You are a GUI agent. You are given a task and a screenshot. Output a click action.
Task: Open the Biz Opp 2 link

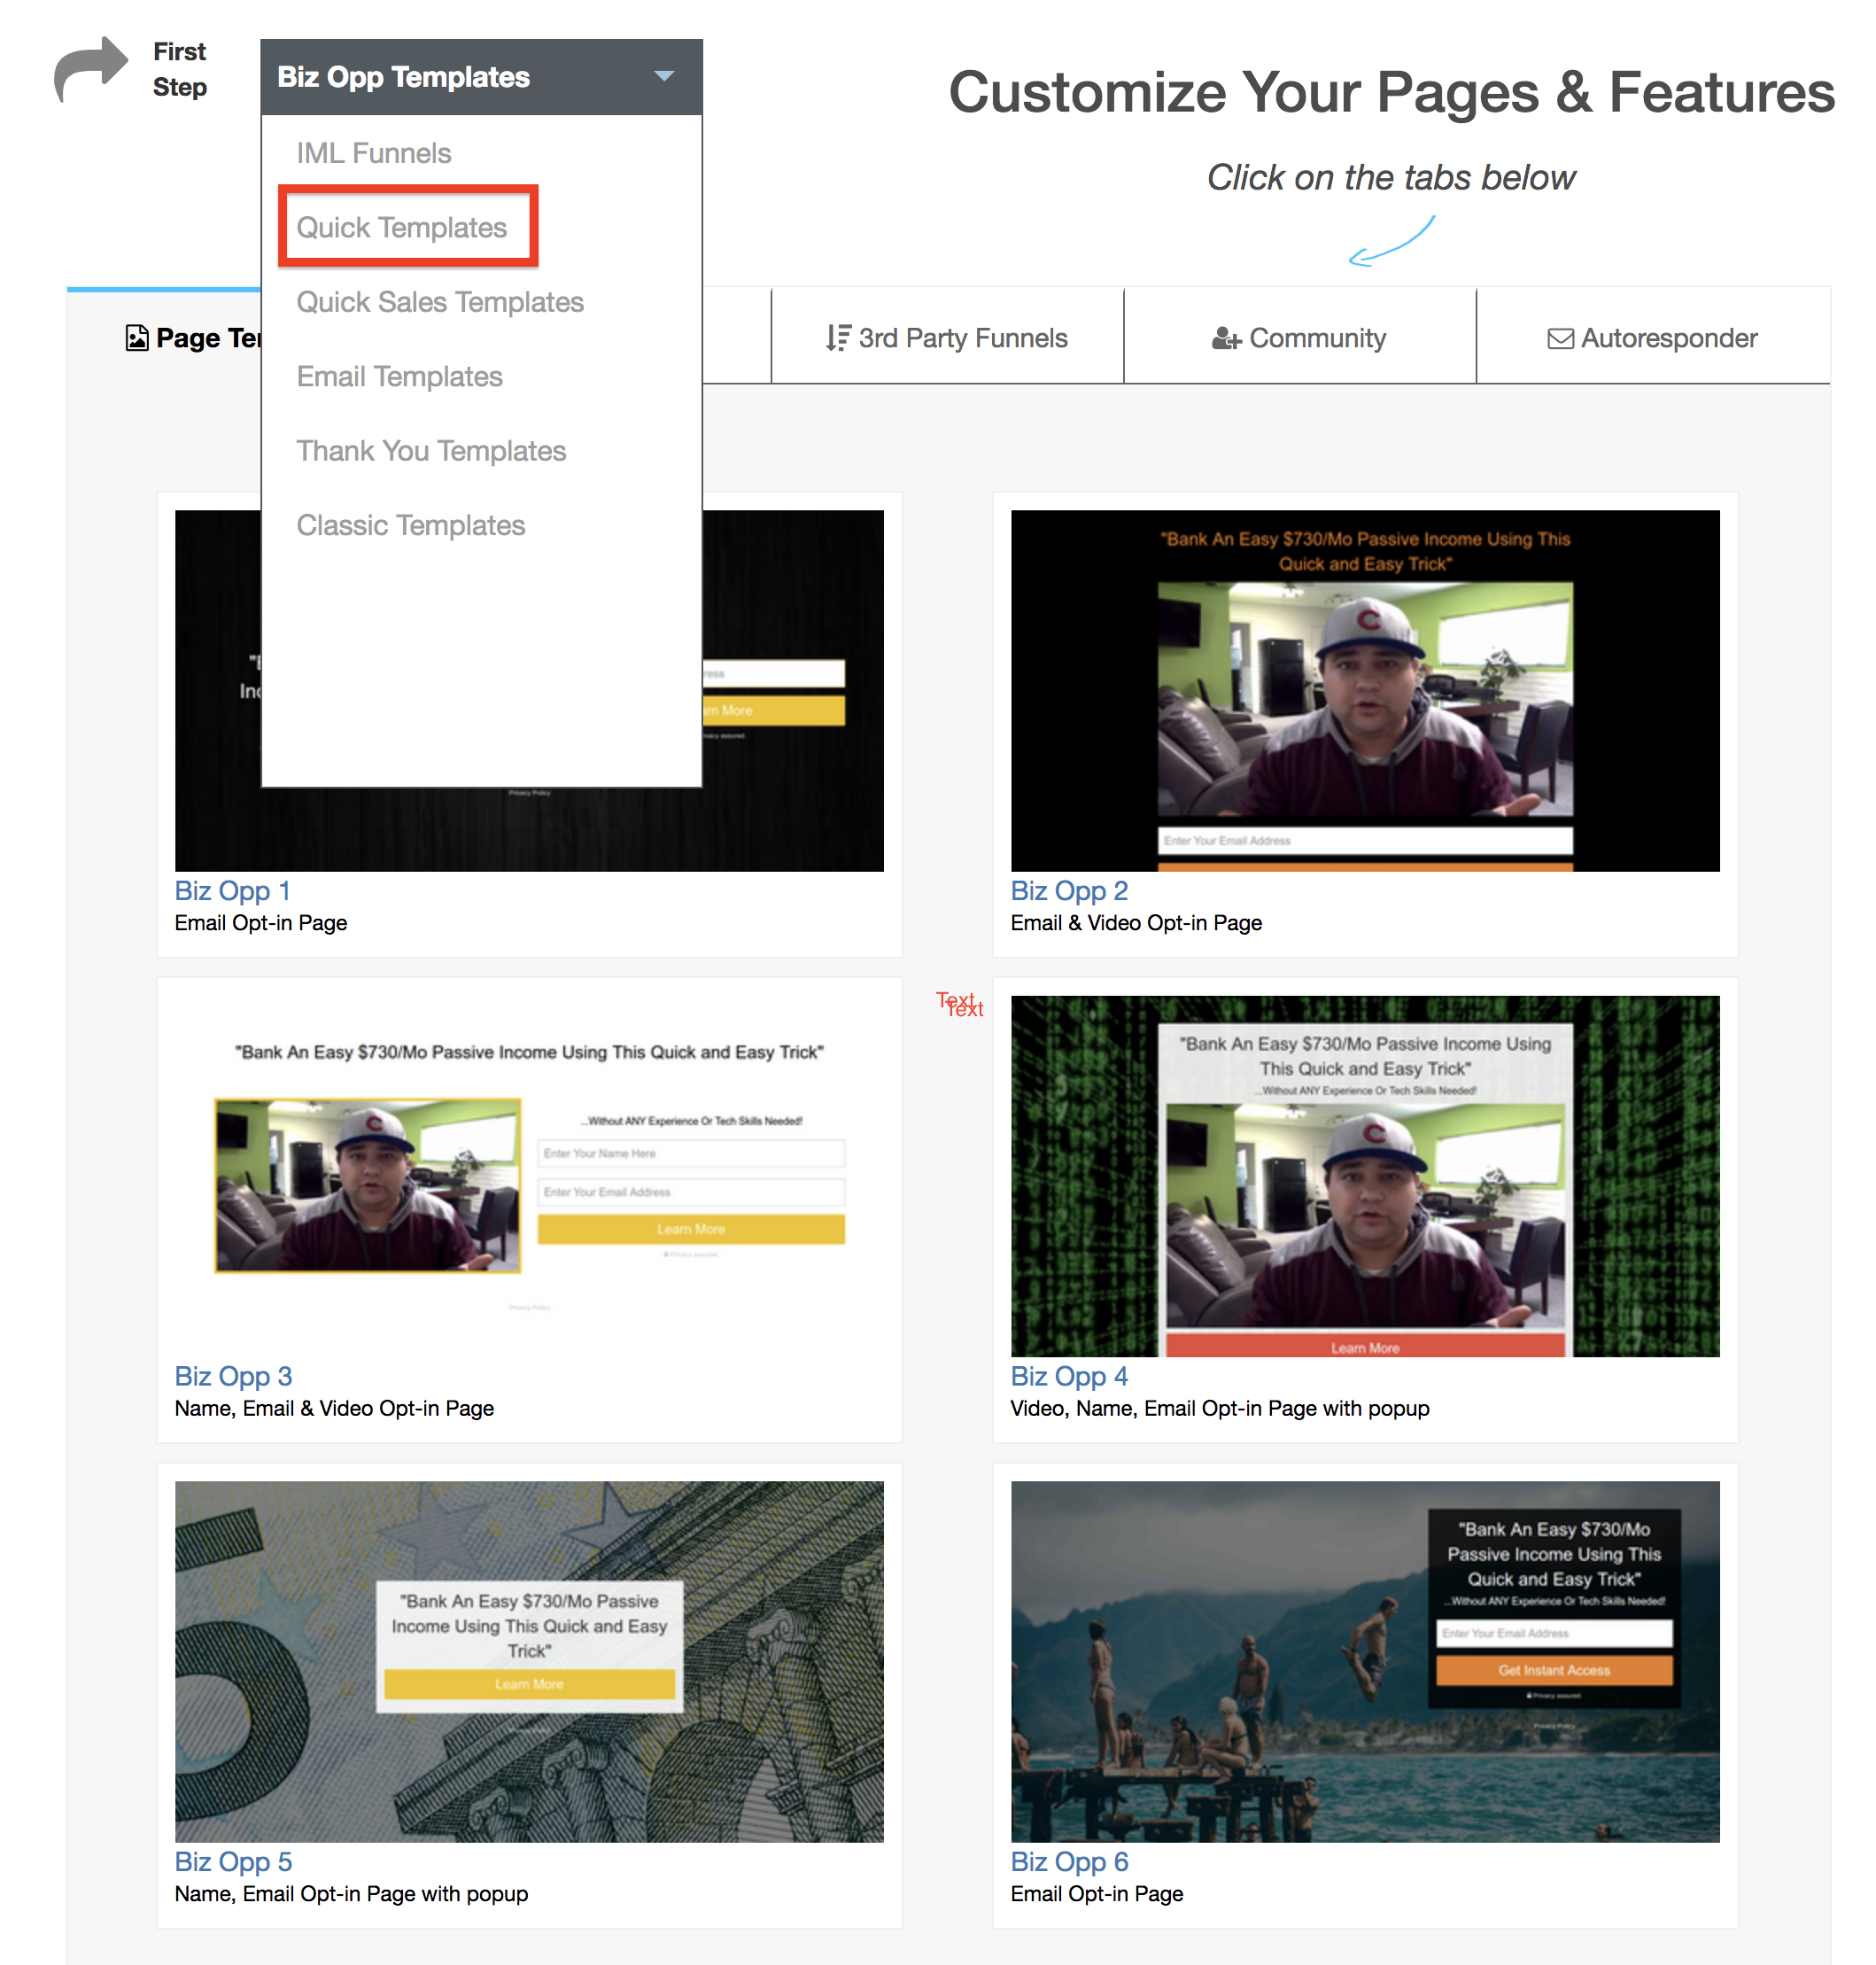pos(1069,891)
